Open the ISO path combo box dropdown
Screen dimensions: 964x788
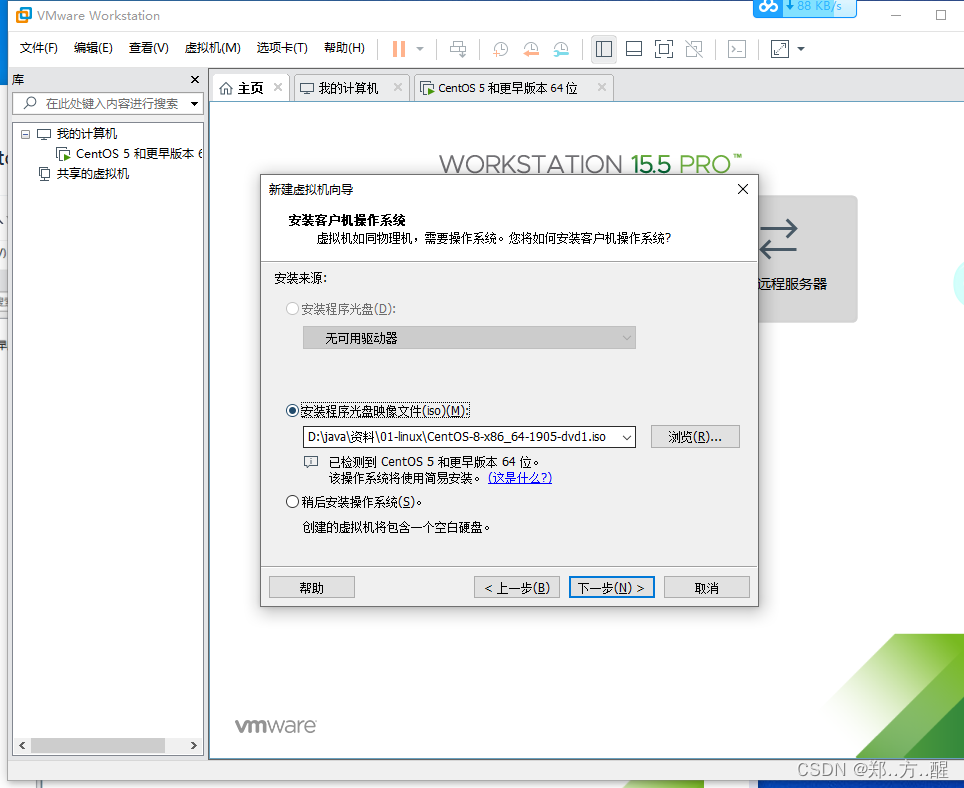coord(626,437)
